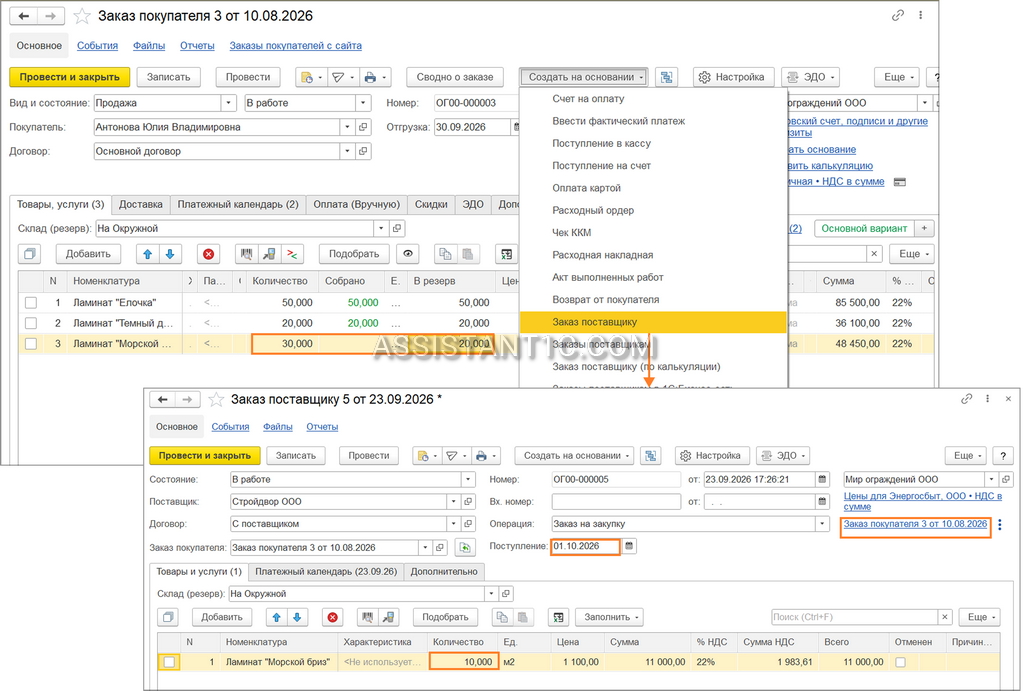Choose "Заказ поставщику" from the menu
This screenshot has width=1024, height=691.
coord(653,322)
